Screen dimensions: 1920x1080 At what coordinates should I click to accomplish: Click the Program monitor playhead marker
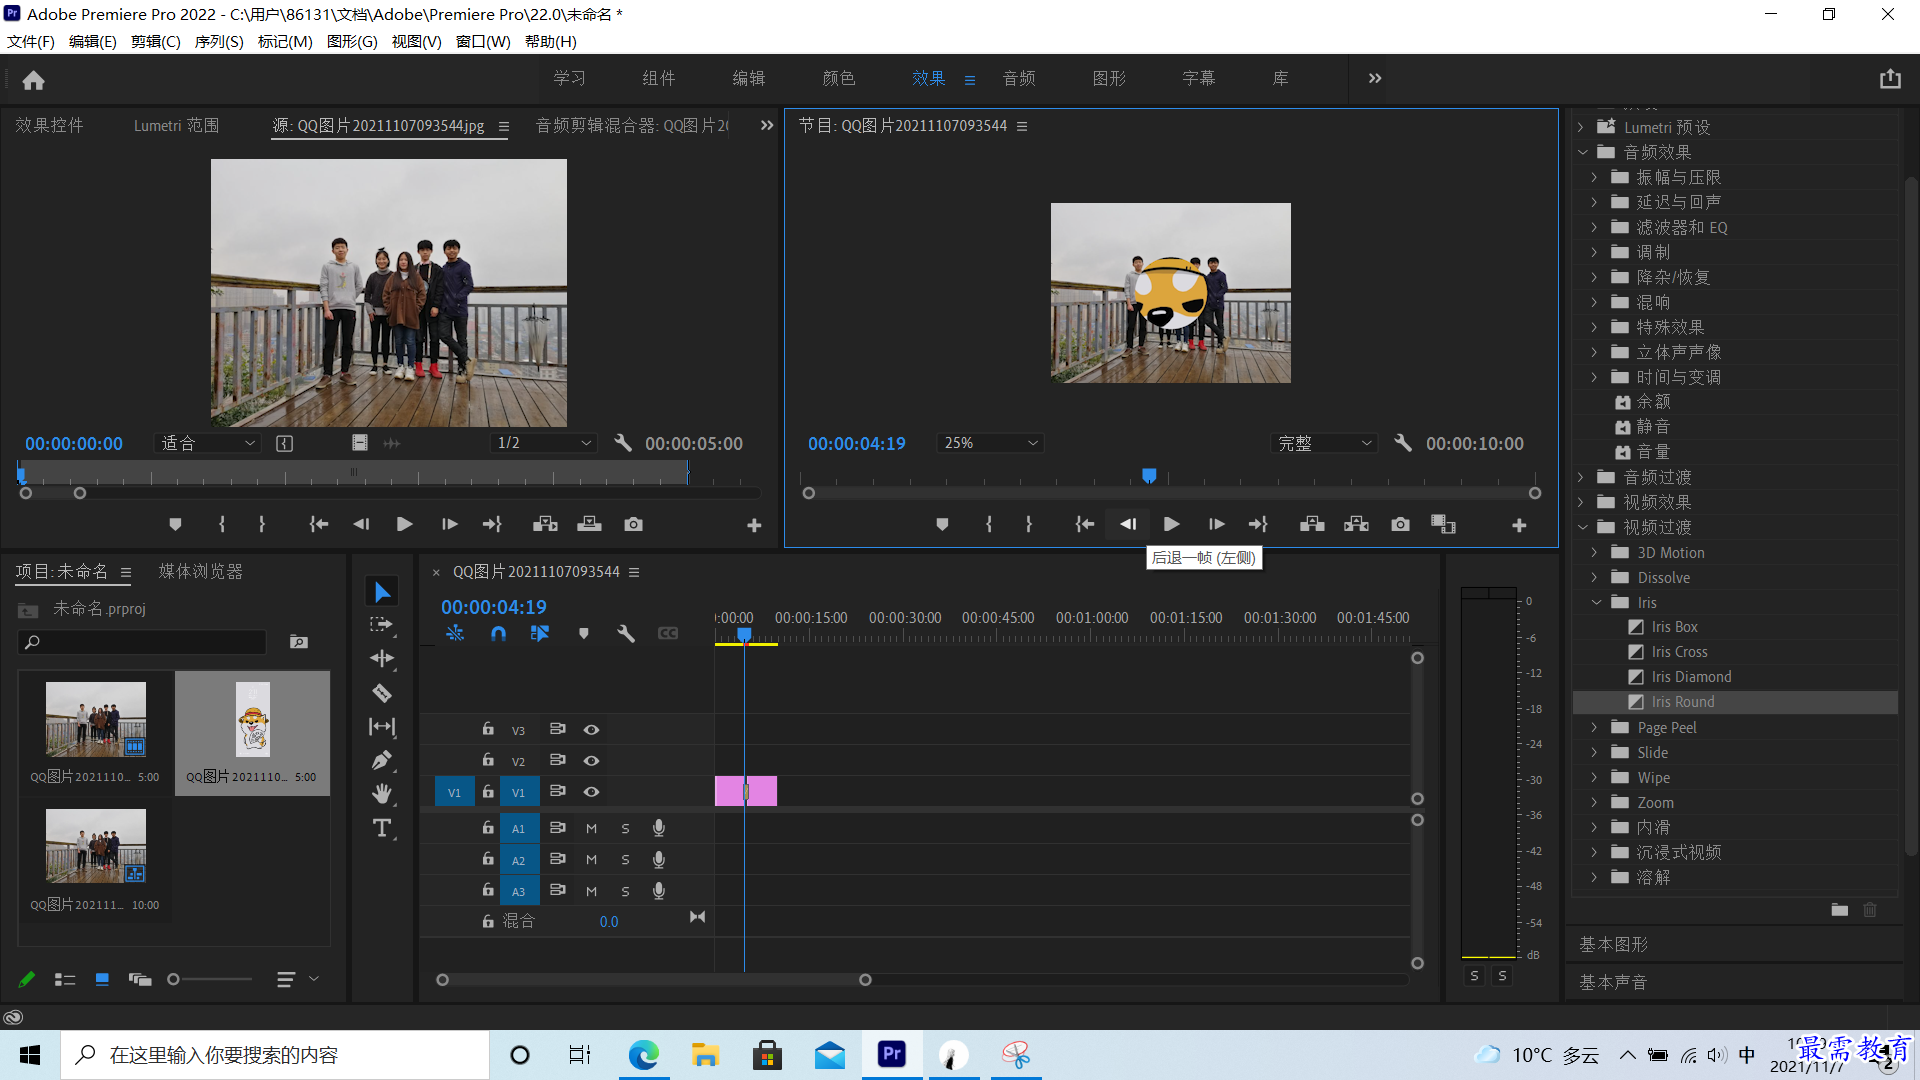[1149, 476]
